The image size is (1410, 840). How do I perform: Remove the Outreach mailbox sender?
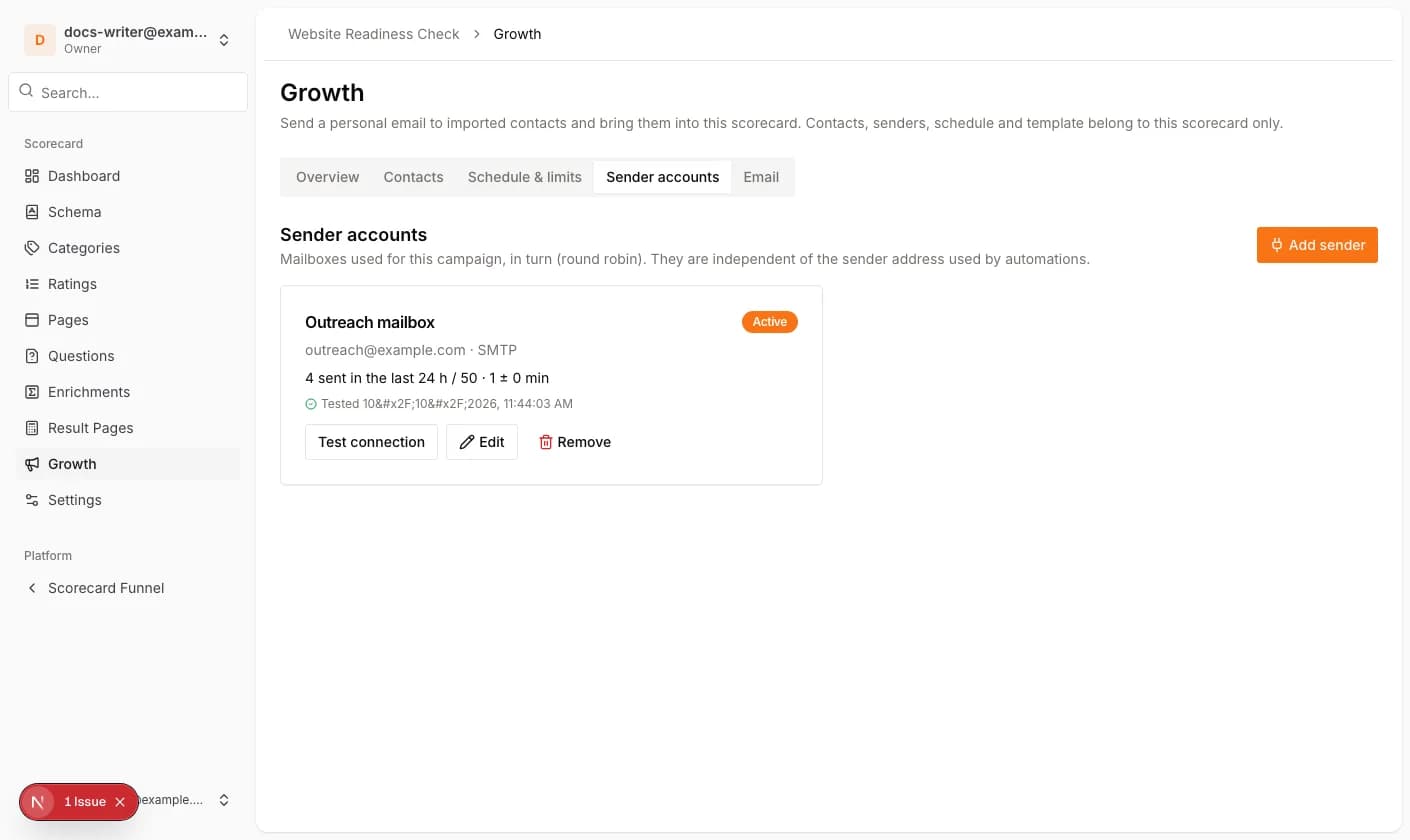point(575,442)
